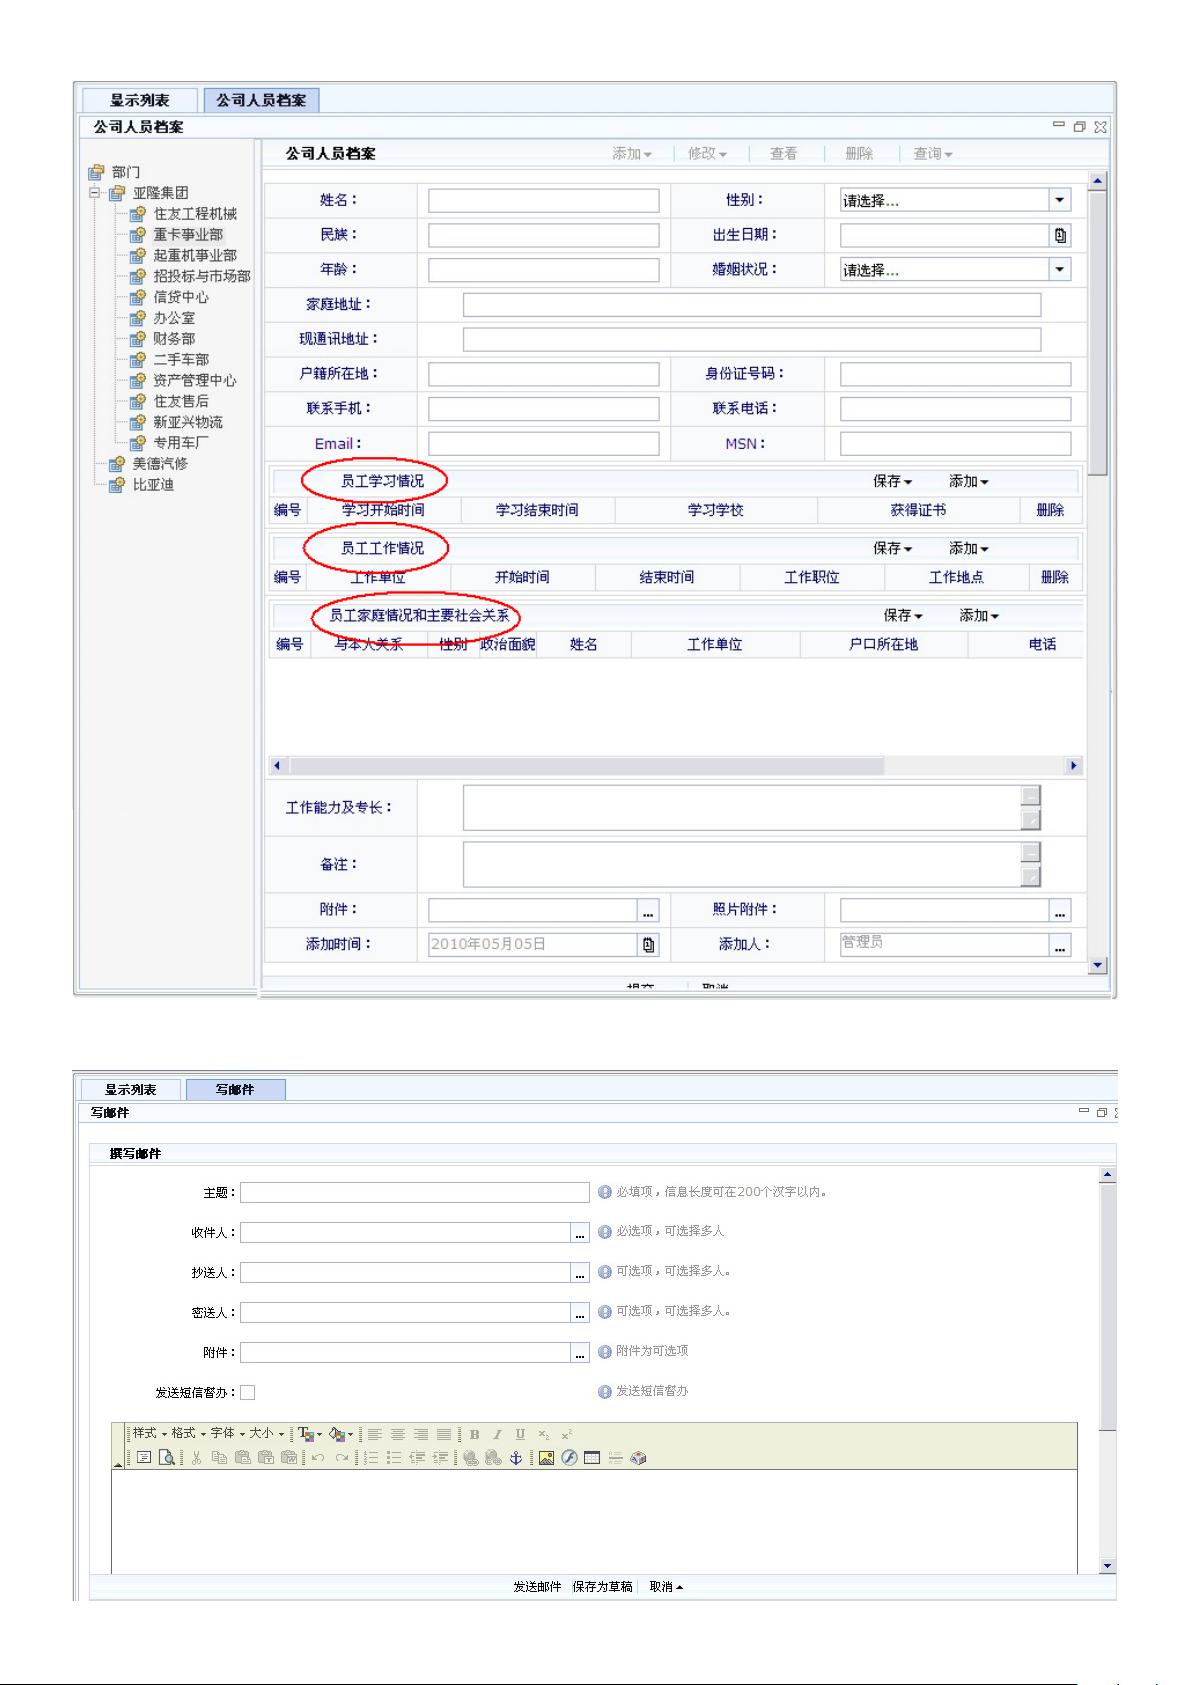Click the cut scissors icon
The height and width of the screenshot is (1685, 1192).
[x=196, y=1458]
